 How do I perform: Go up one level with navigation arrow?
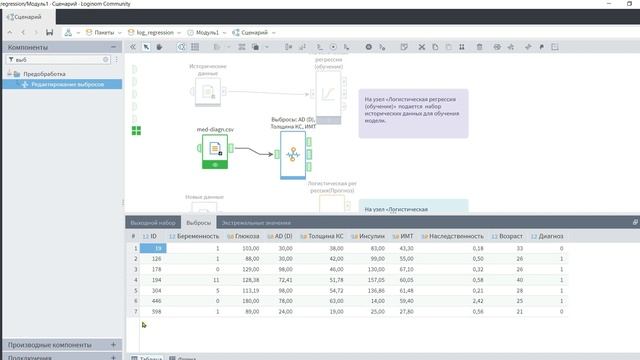click(x=10, y=32)
